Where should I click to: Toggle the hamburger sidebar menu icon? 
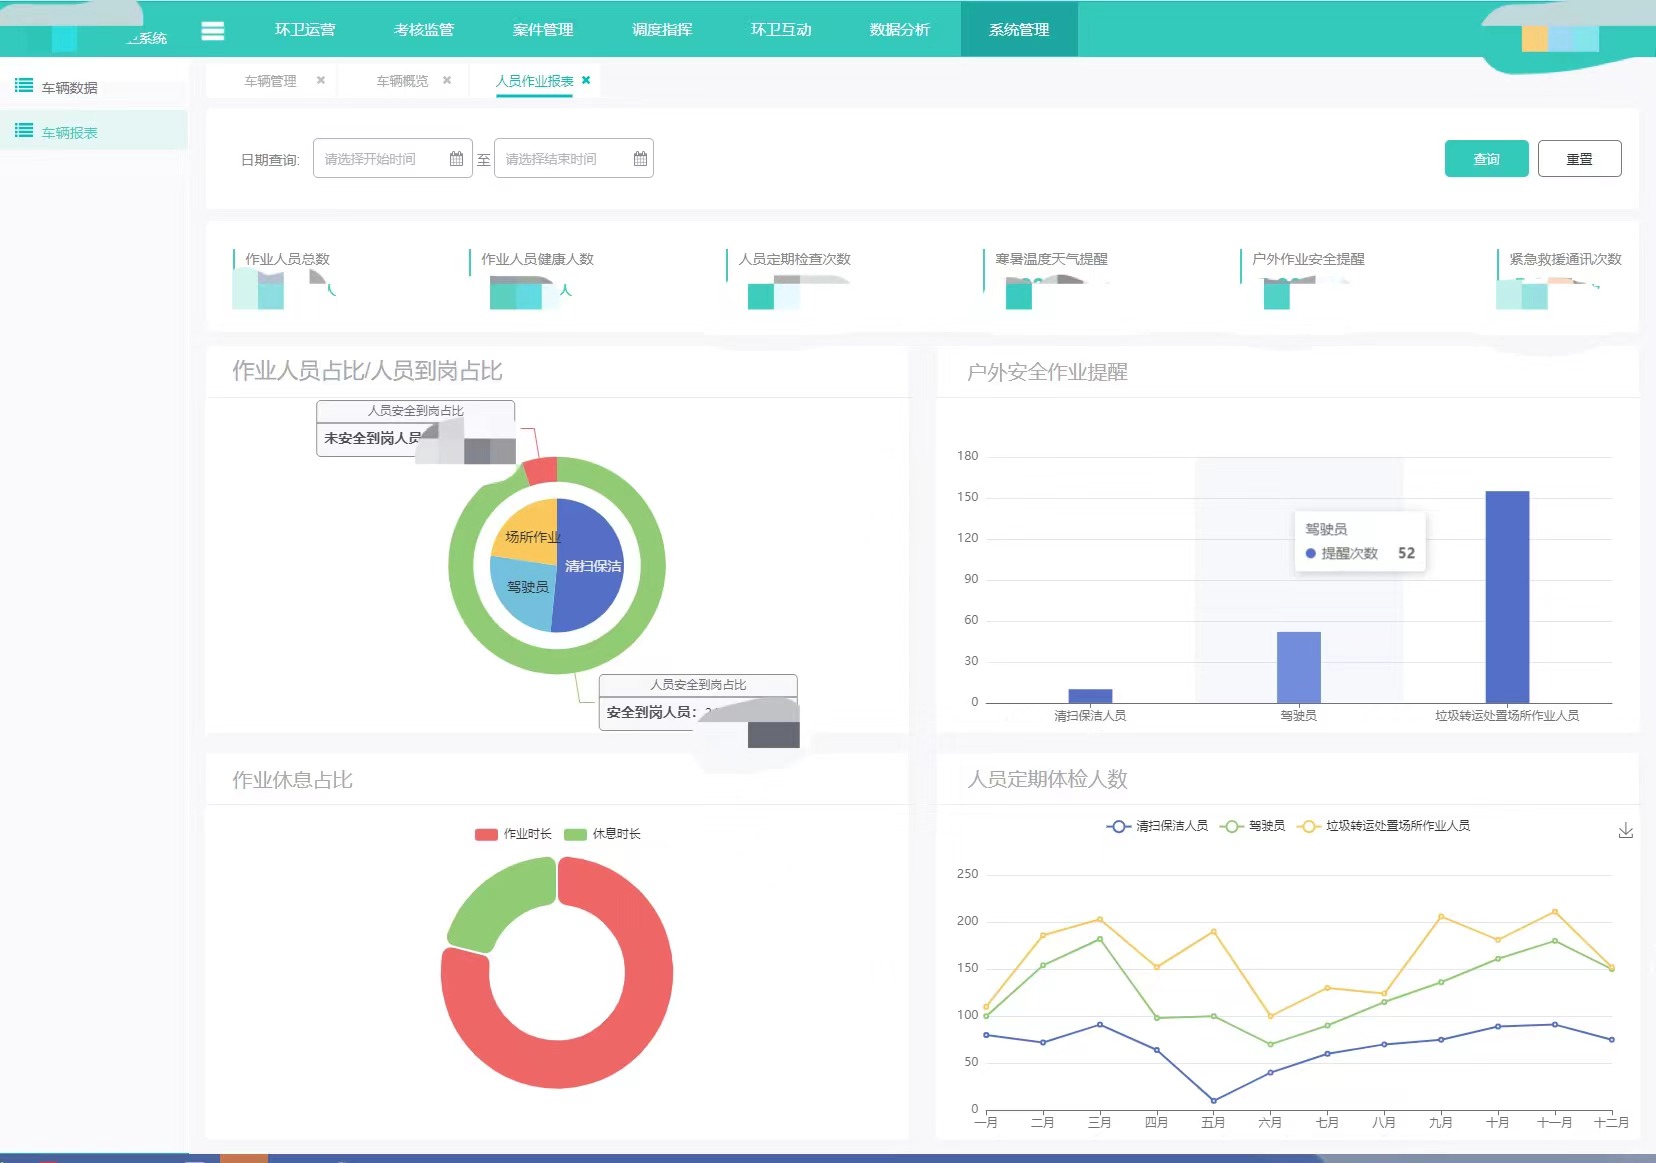[x=213, y=31]
